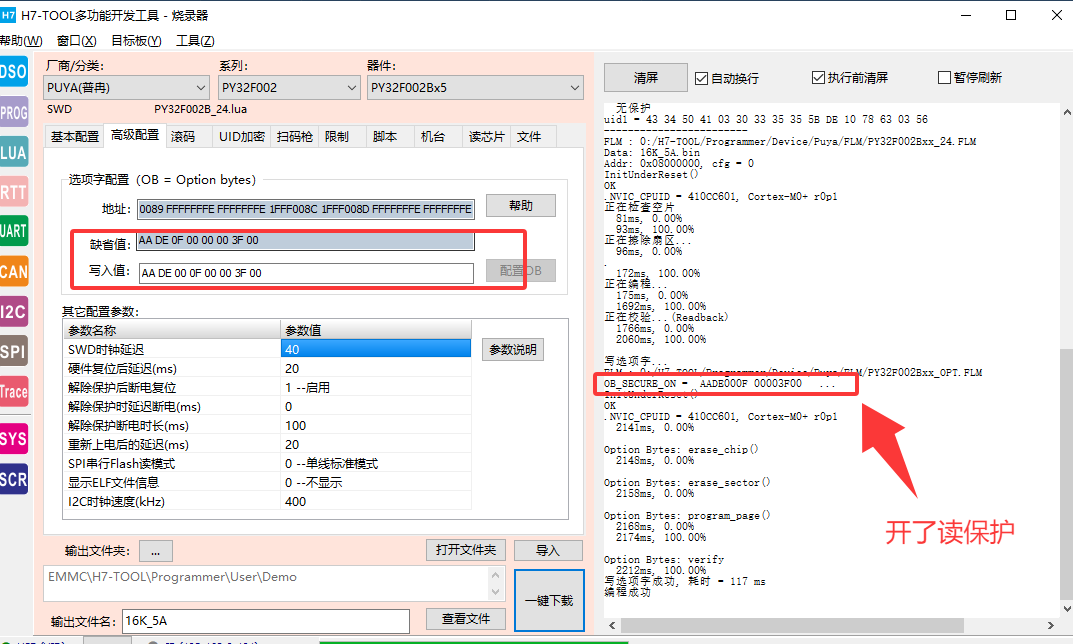The image size is (1073, 644).
Task: Open the LUA sidebar icon
Action: point(13,153)
